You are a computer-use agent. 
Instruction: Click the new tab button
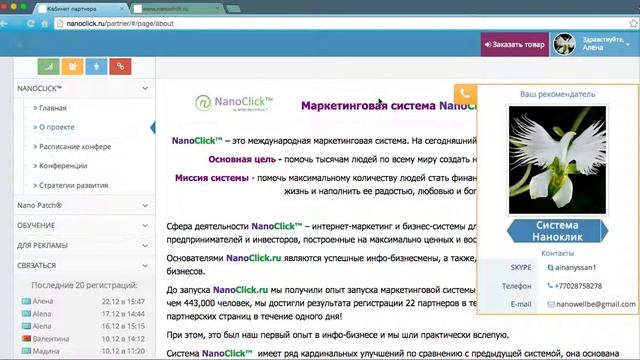[233, 9]
